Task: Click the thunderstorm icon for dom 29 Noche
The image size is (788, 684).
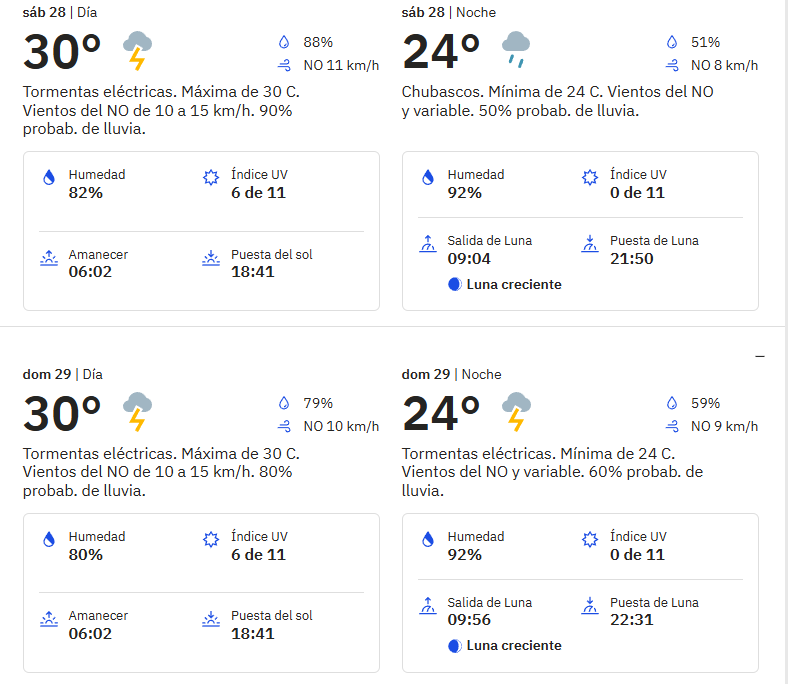Action: coord(516,412)
